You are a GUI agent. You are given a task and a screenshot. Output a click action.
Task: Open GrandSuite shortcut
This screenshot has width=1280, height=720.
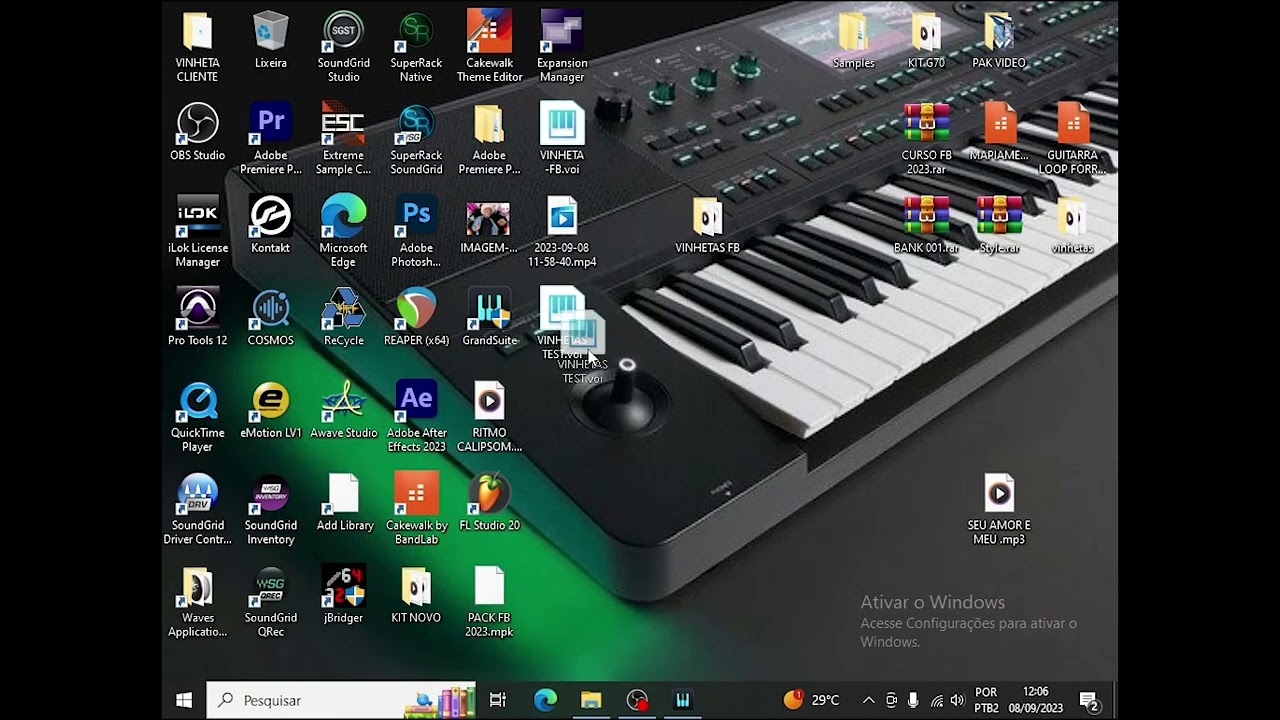(489, 317)
